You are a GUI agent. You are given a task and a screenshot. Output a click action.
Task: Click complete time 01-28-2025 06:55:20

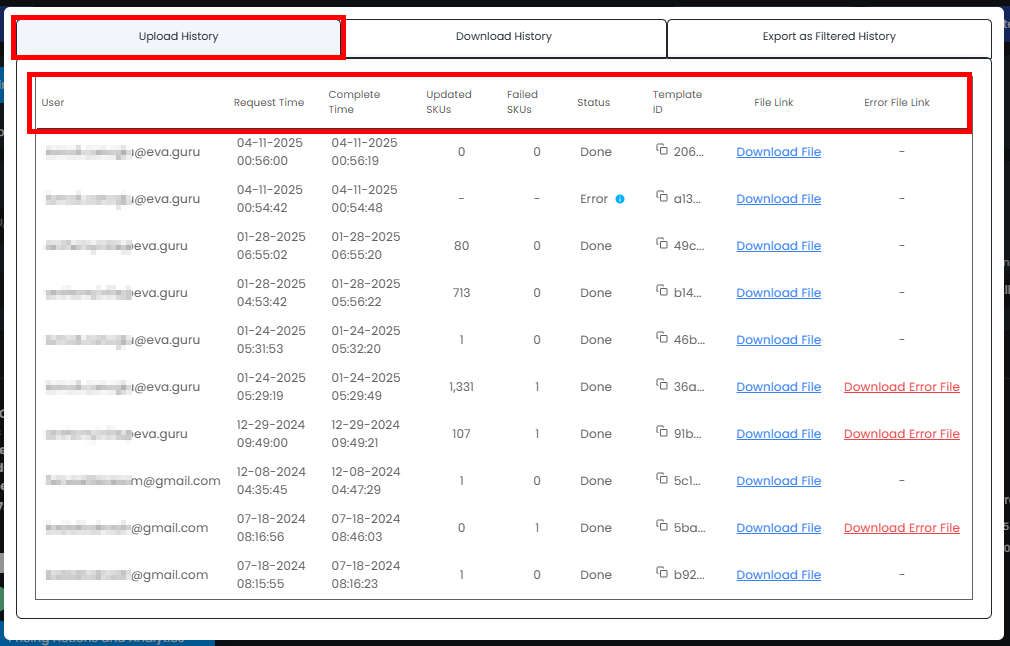click(366, 246)
